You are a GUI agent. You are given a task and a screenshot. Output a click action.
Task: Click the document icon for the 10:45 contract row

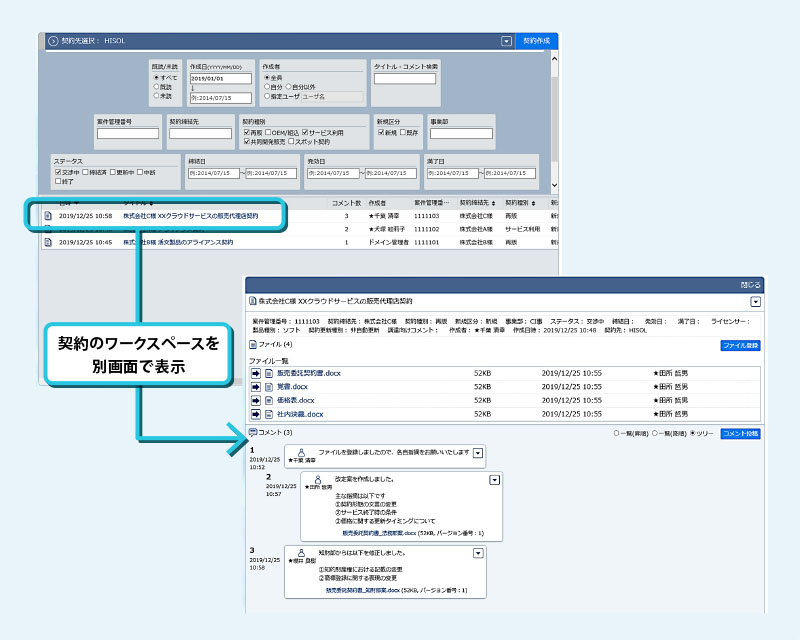point(47,242)
